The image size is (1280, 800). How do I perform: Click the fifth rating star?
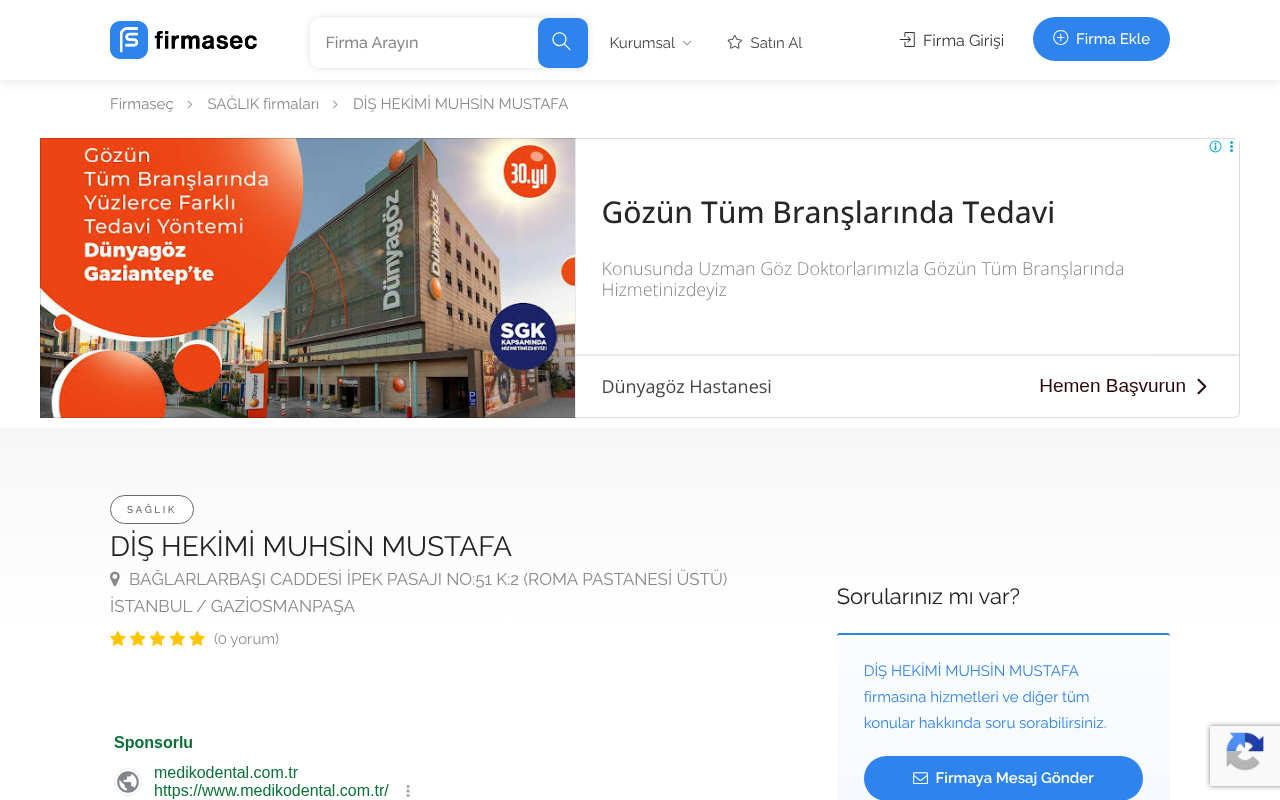pos(197,639)
